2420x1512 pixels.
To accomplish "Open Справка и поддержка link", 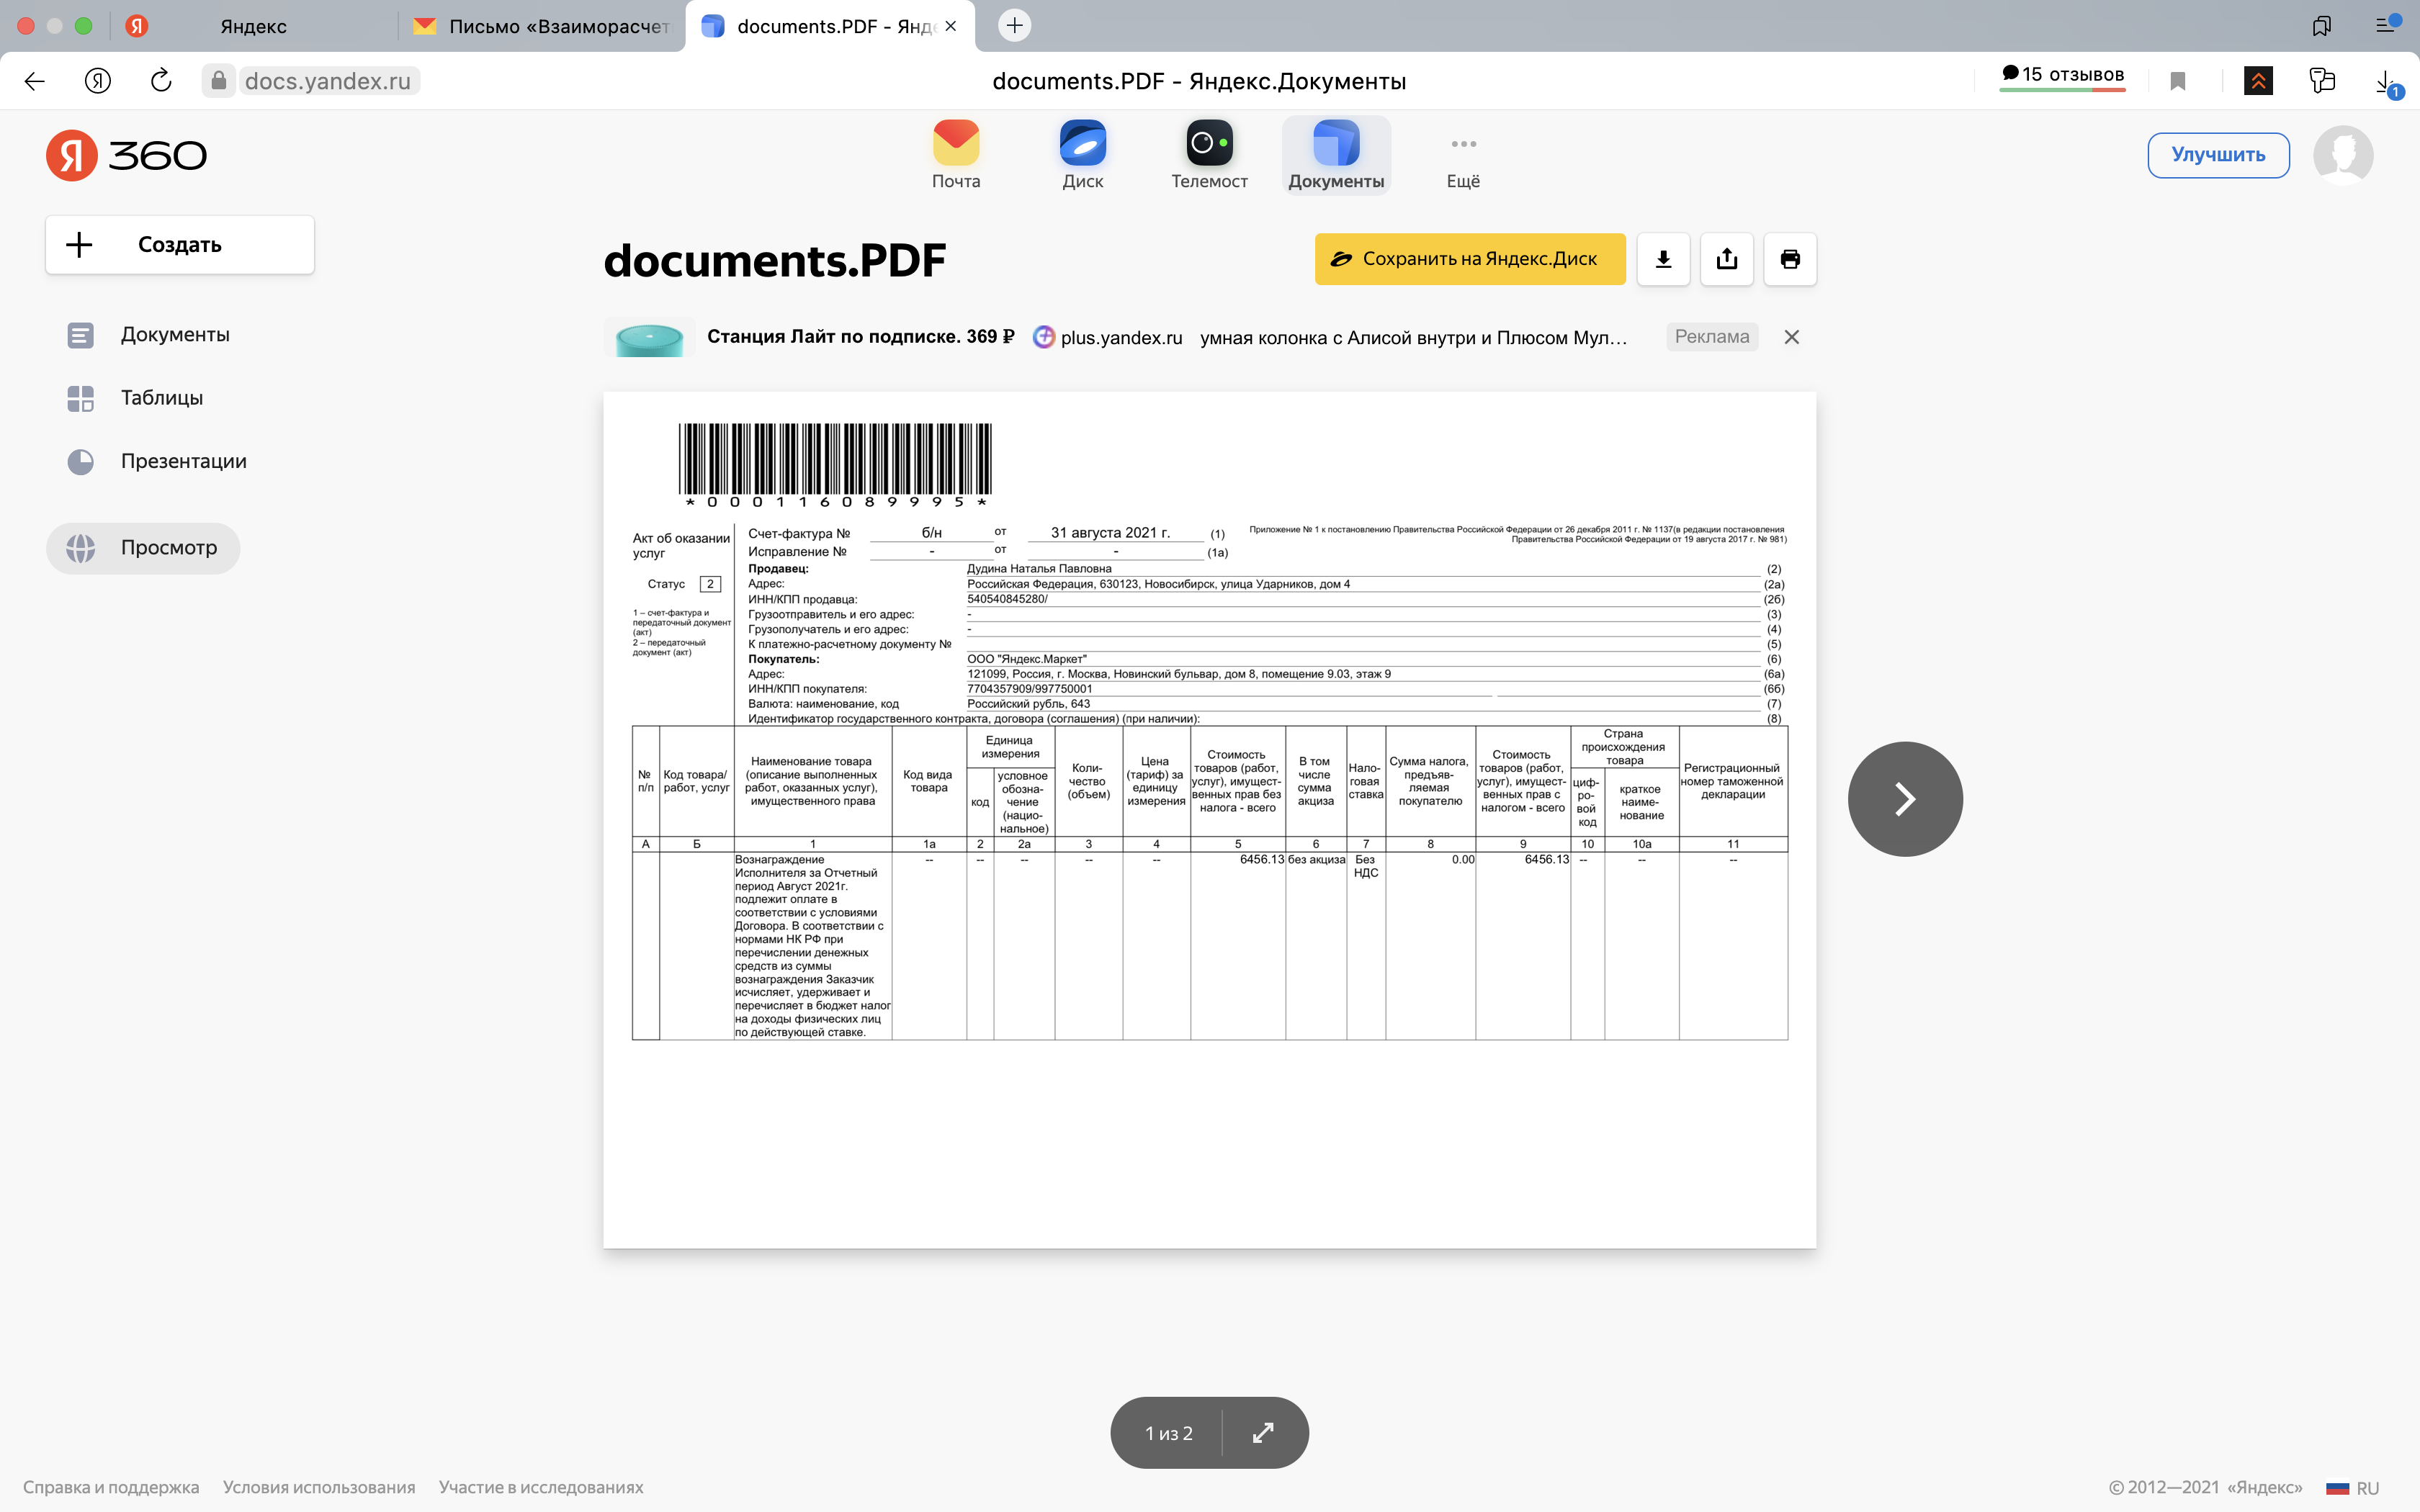I will (x=111, y=1488).
